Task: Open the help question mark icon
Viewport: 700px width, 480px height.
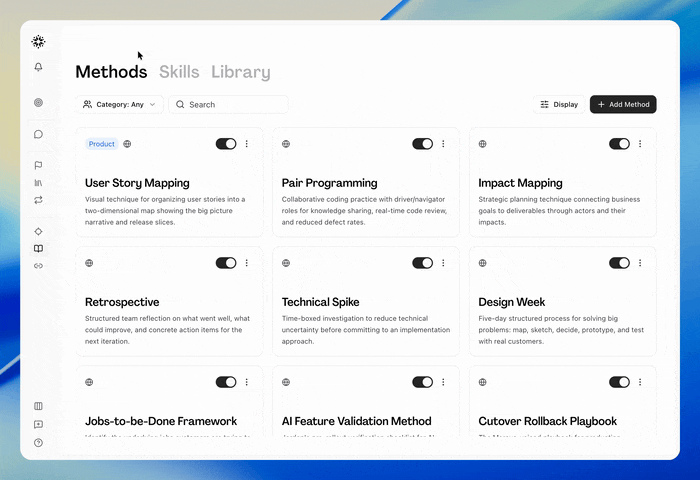Action: tap(38, 442)
